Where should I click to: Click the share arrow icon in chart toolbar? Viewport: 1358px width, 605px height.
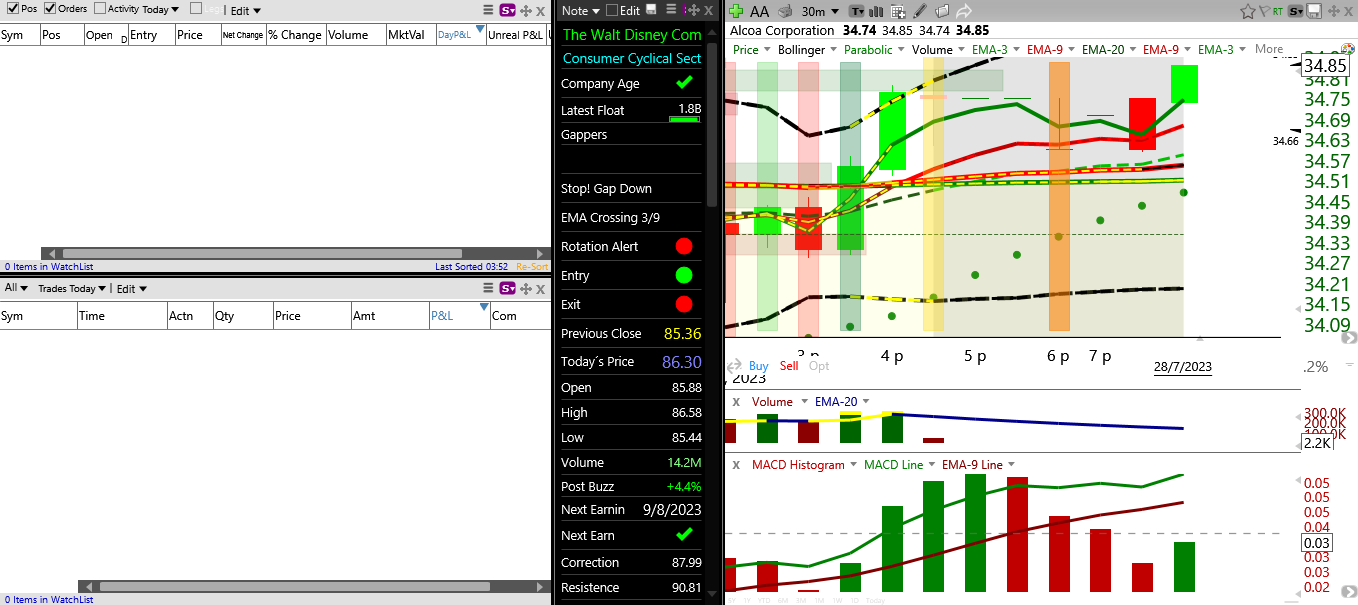click(x=964, y=11)
